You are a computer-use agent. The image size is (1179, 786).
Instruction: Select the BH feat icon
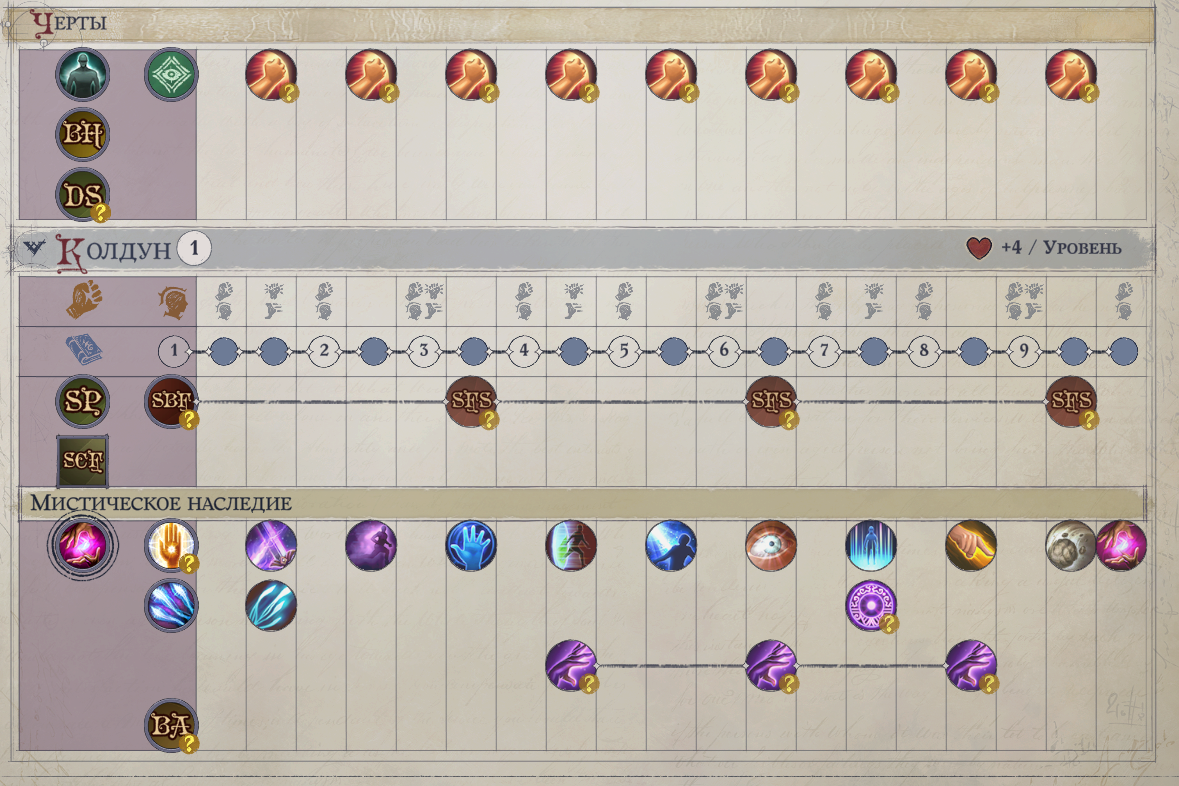pos(83,134)
